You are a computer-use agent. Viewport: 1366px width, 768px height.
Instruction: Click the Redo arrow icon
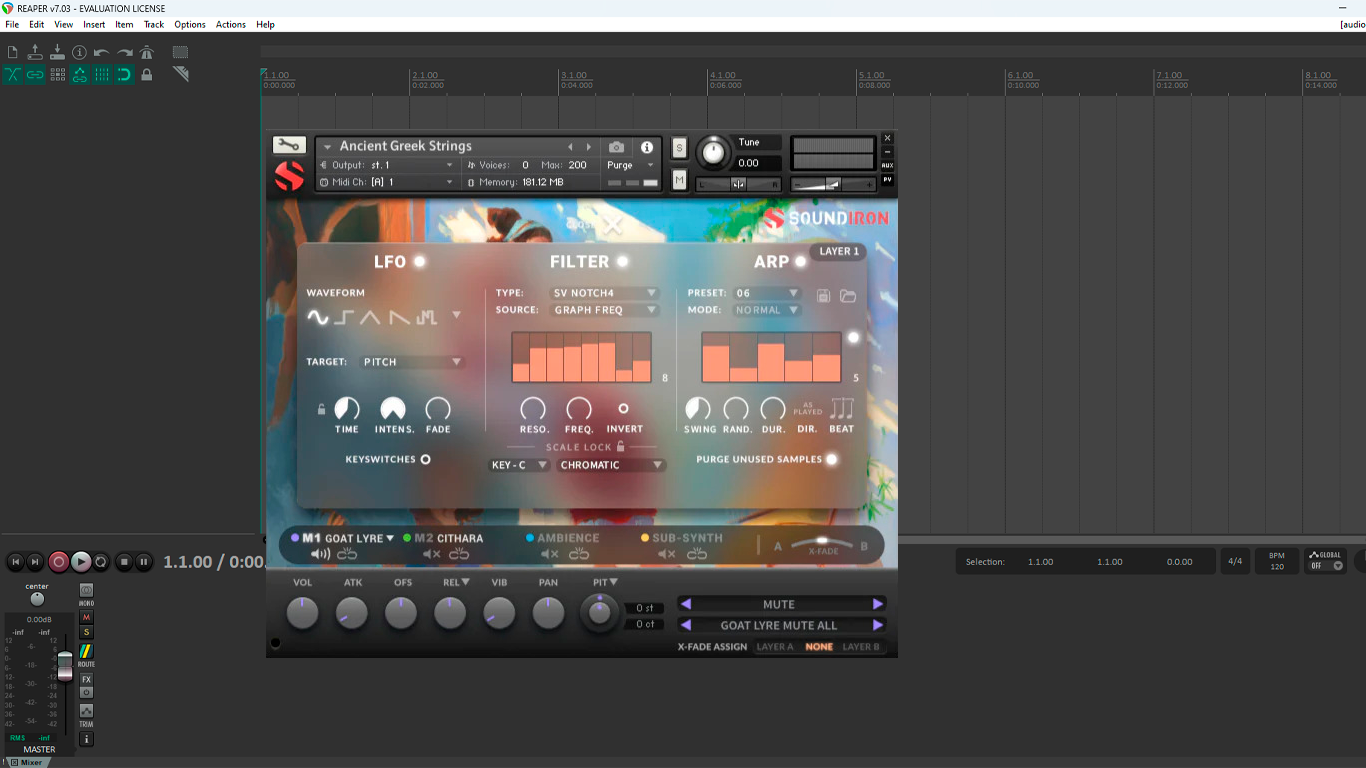pyautogui.click(x=124, y=52)
